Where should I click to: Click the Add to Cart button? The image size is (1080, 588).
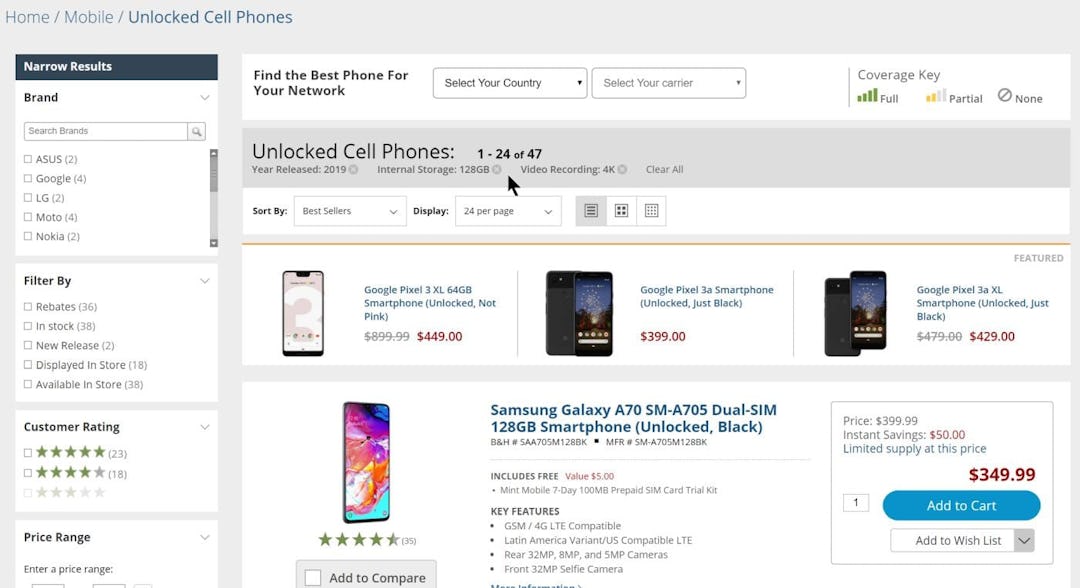960,505
